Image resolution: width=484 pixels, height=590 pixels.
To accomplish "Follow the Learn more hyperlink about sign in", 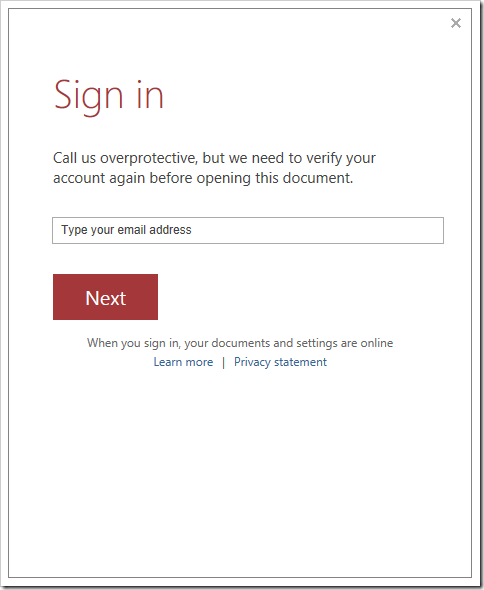I will pyautogui.click(x=183, y=362).
